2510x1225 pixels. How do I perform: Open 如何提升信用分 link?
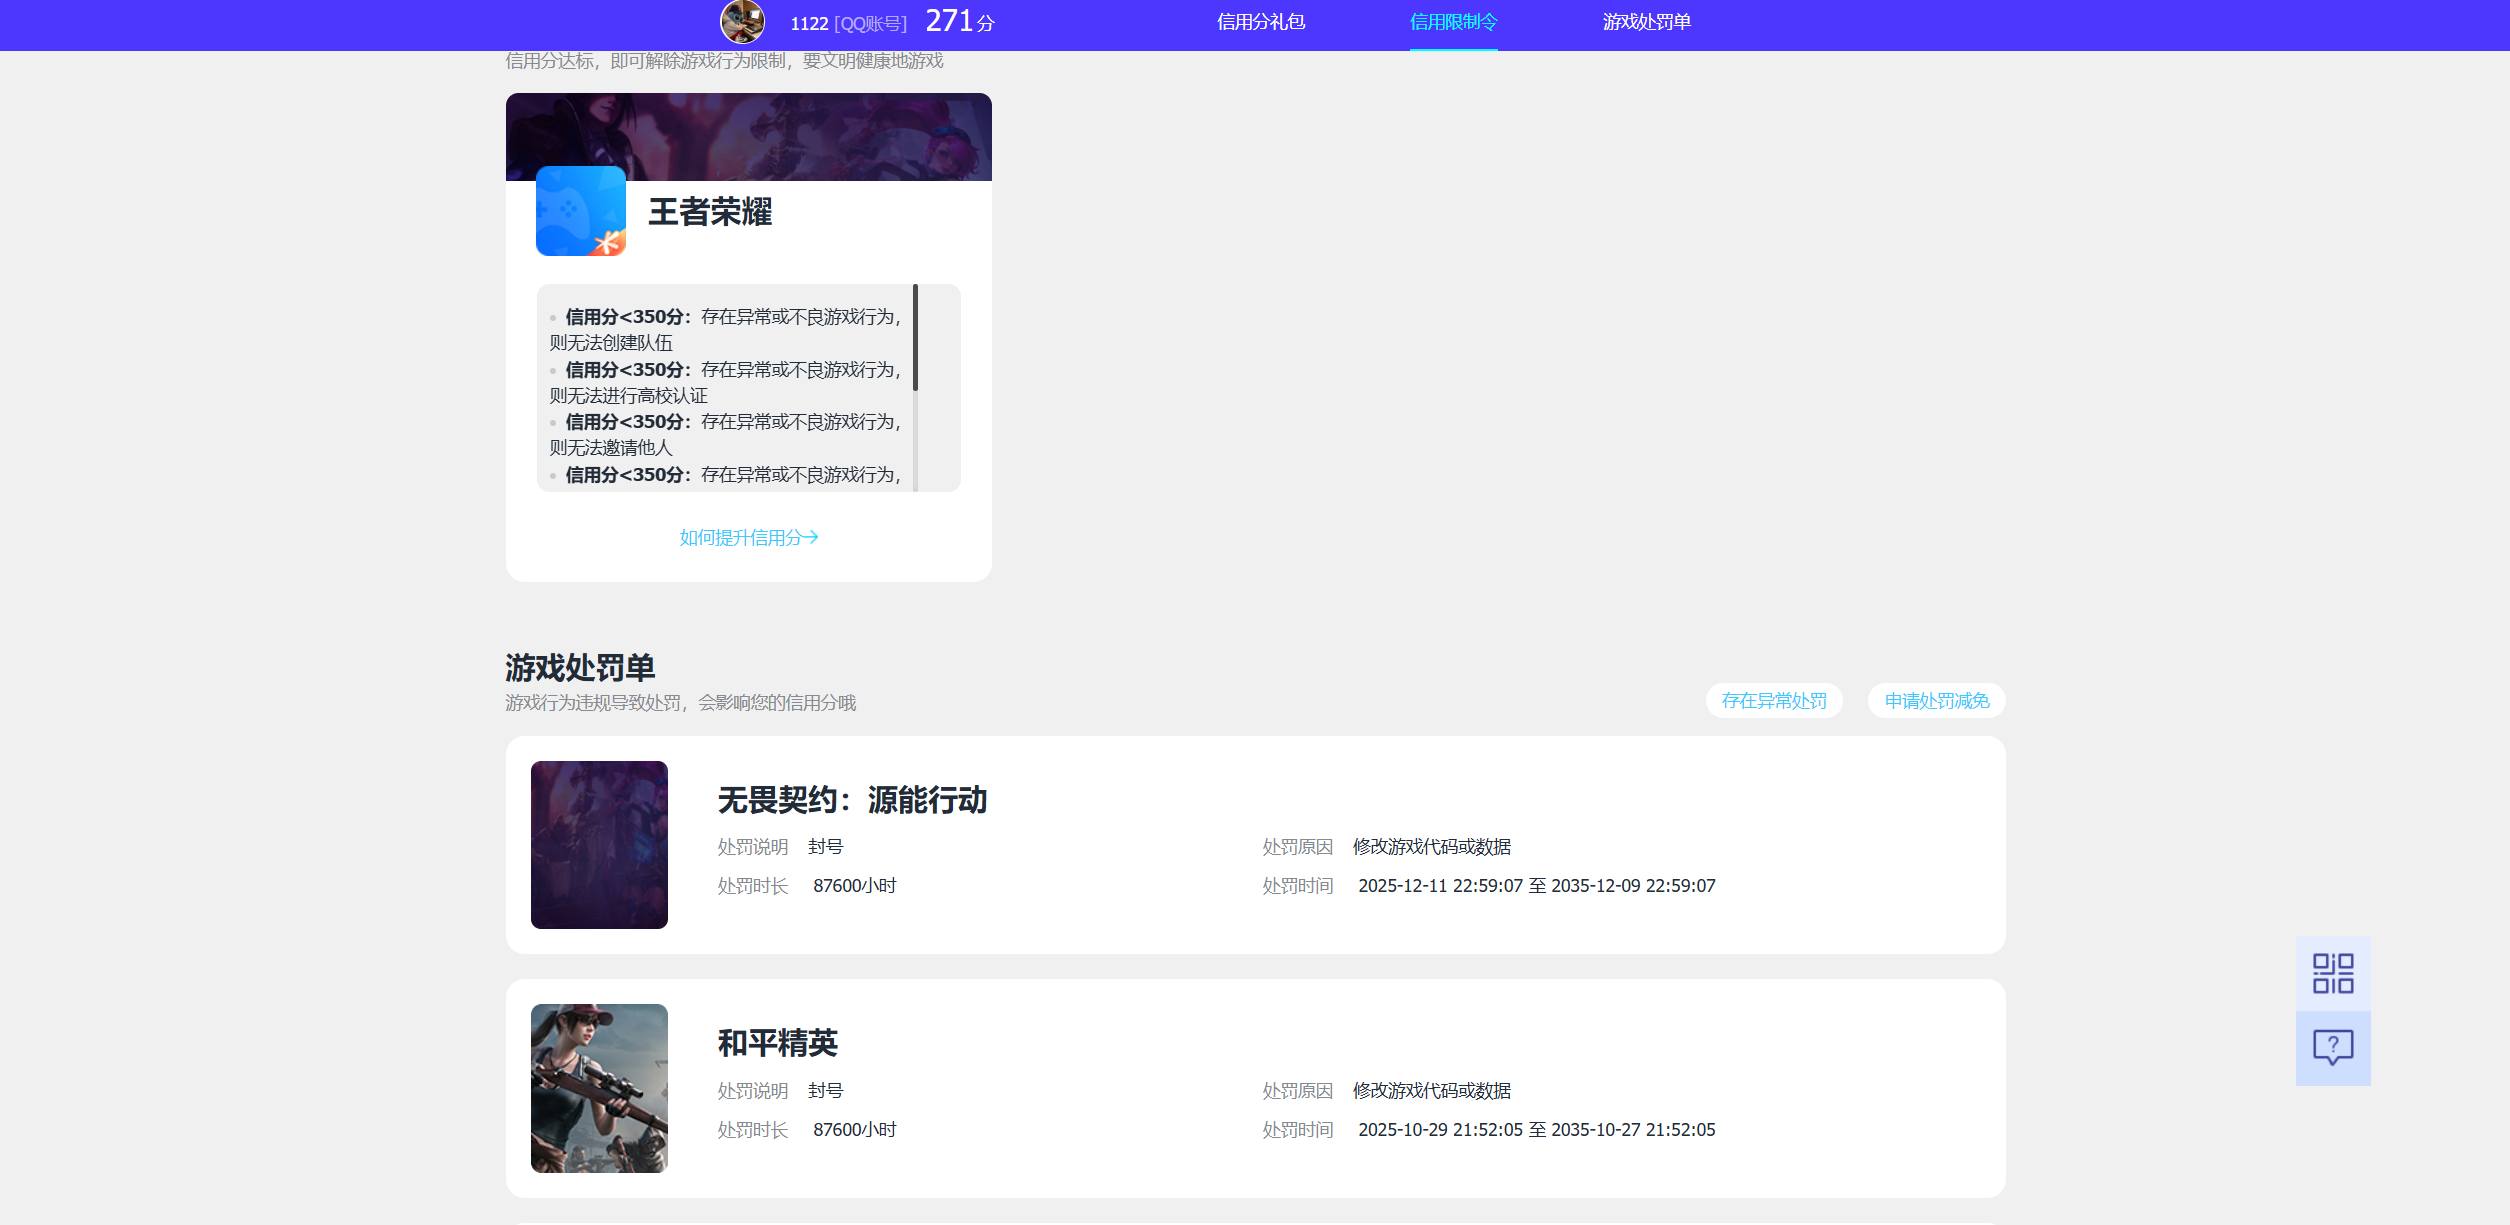749,537
